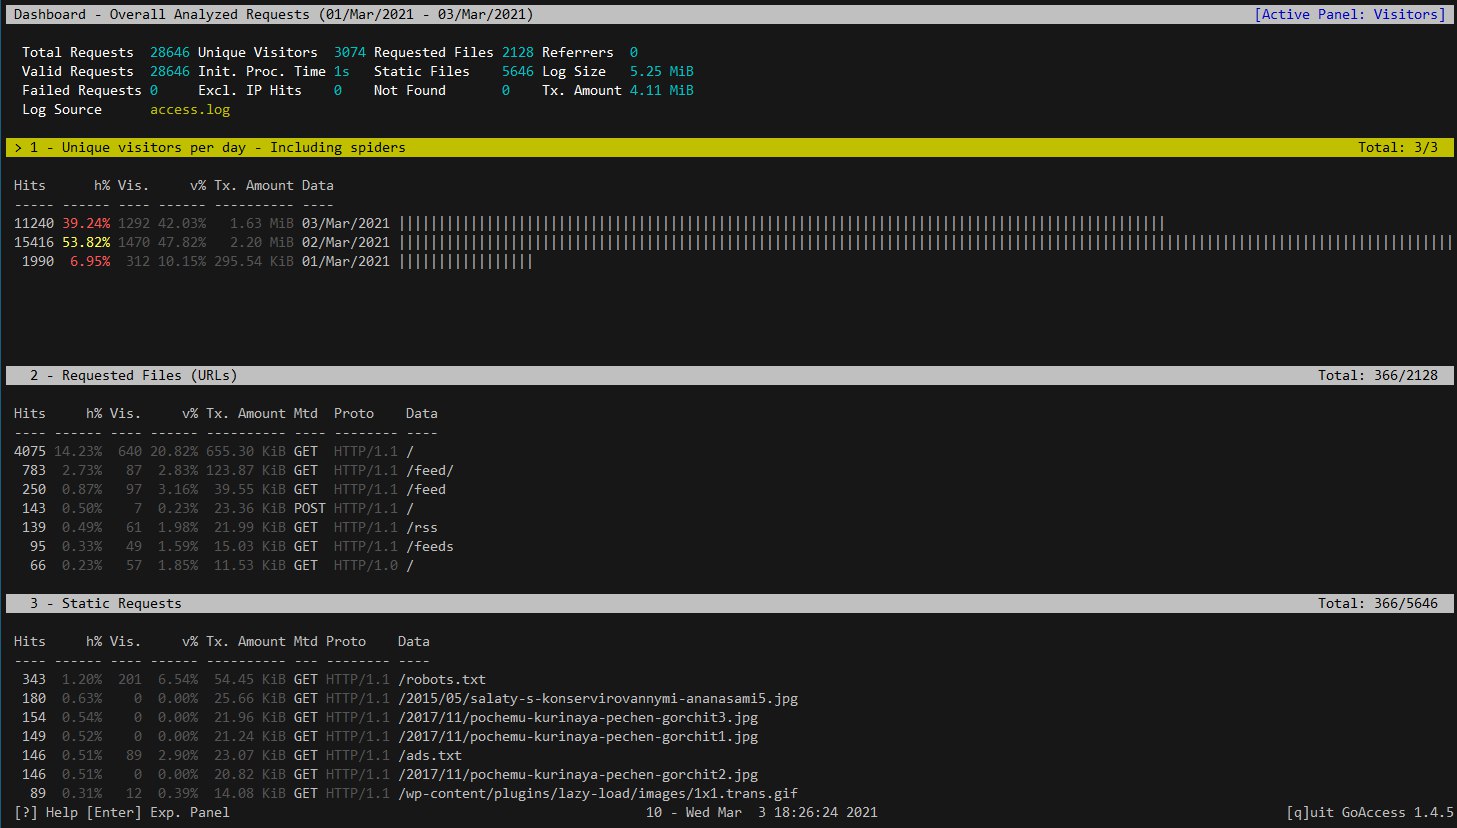Click the 01/Mar/2021 visitors row date
Image resolution: width=1457 pixels, height=828 pixels.
(x=345, y=261)
